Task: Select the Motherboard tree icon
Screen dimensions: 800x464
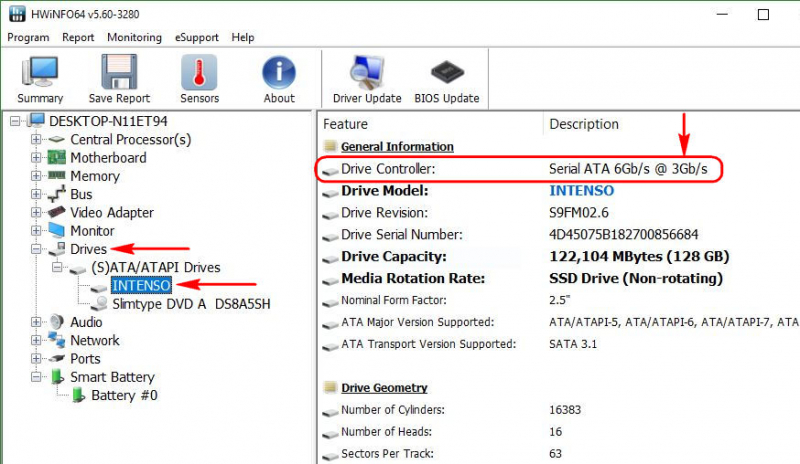Action: point(57,157)
